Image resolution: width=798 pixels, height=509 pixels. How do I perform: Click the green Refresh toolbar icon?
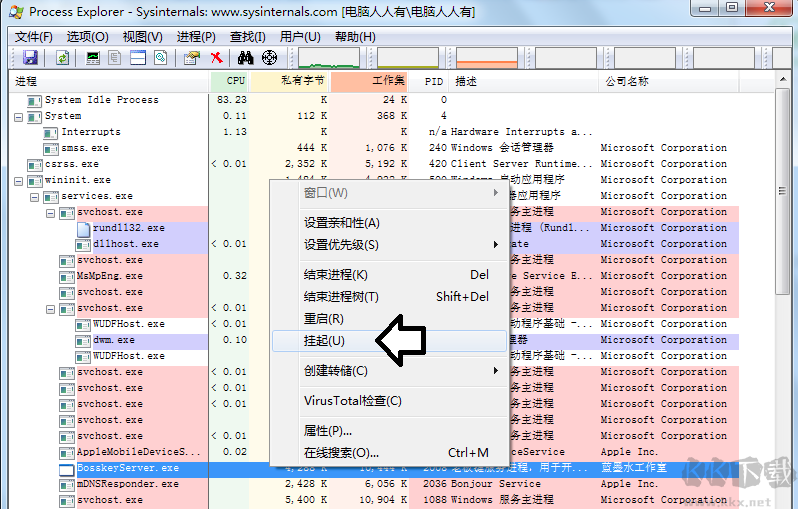[62, 58]
